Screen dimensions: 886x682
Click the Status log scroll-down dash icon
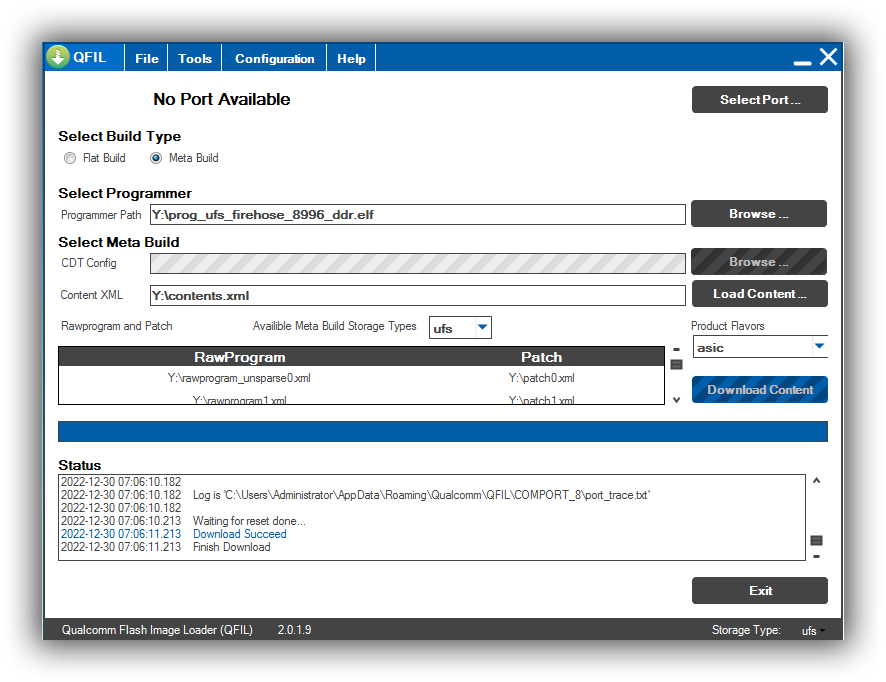[816, 557]
